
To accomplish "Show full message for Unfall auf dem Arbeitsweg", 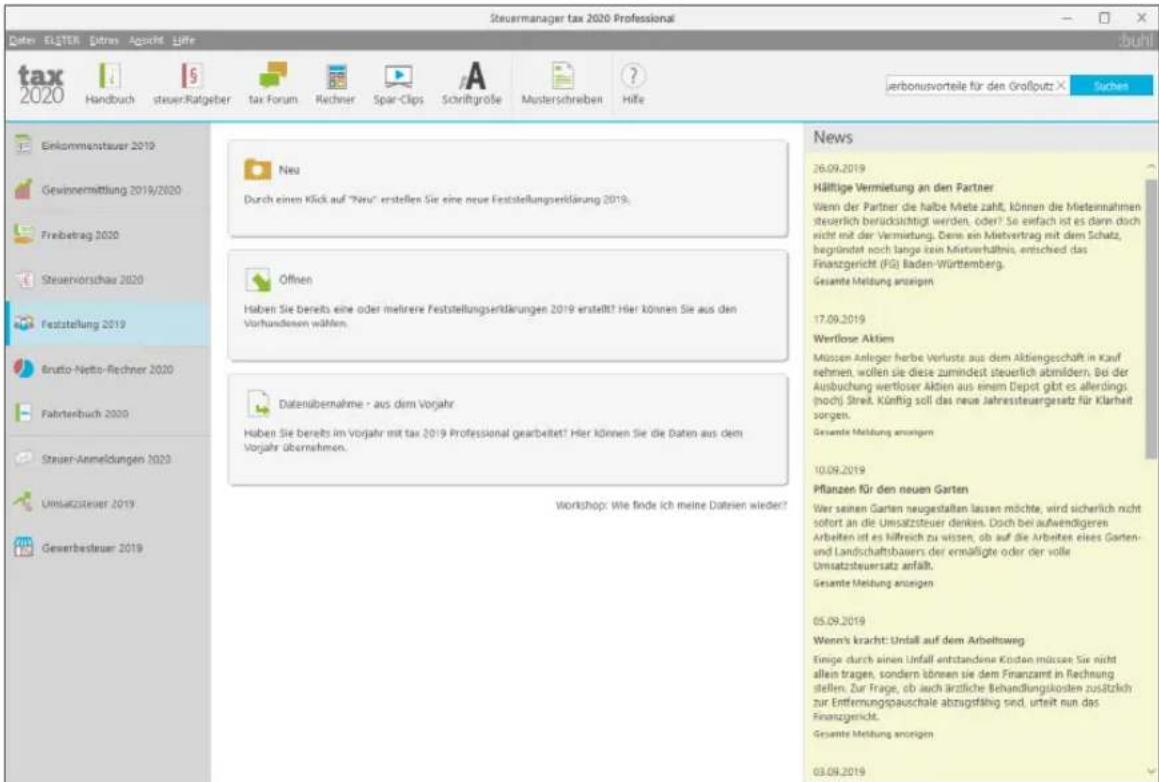I will coord(873,734).
